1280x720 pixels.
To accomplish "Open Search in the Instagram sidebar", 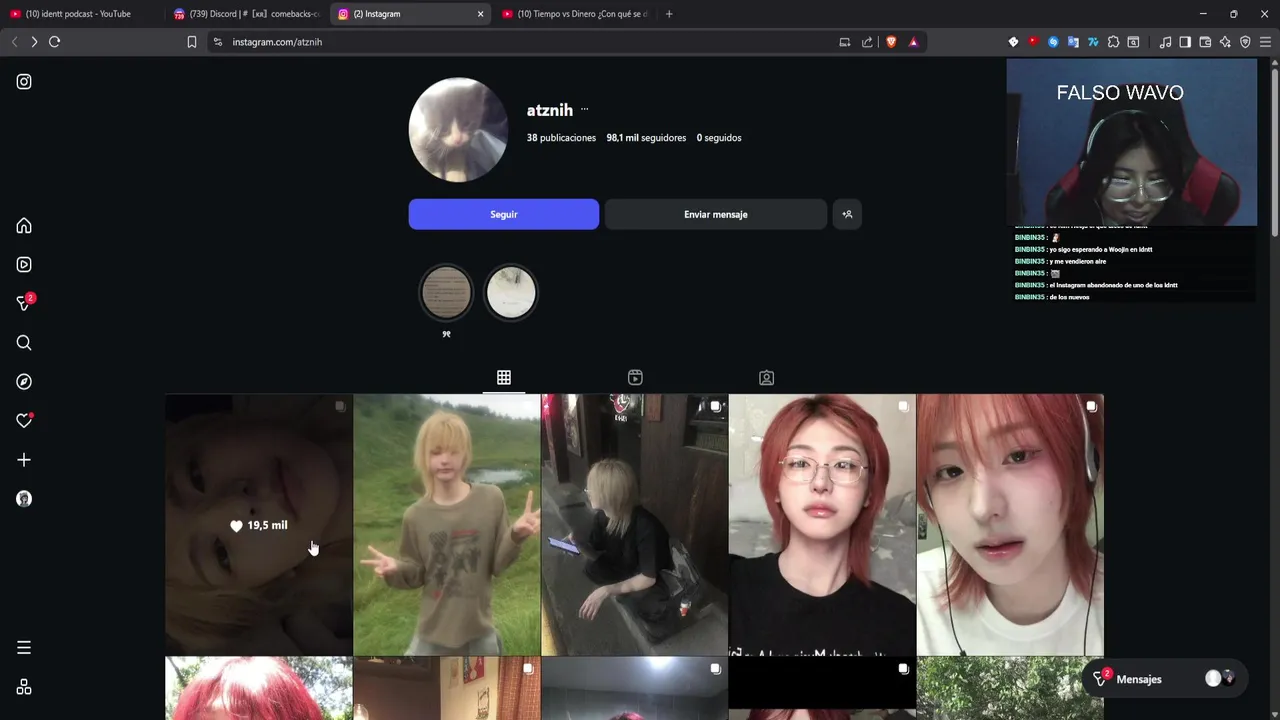I will pos(24,343).
